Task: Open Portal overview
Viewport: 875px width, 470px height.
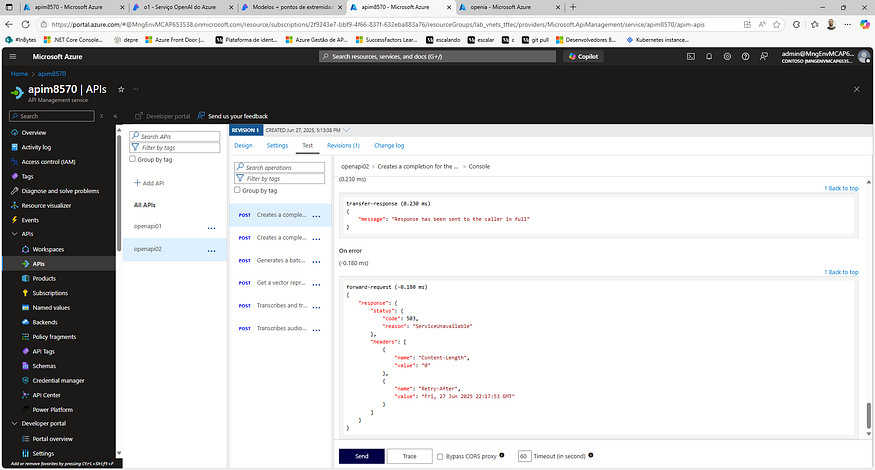Action: [x=52, y=439]
